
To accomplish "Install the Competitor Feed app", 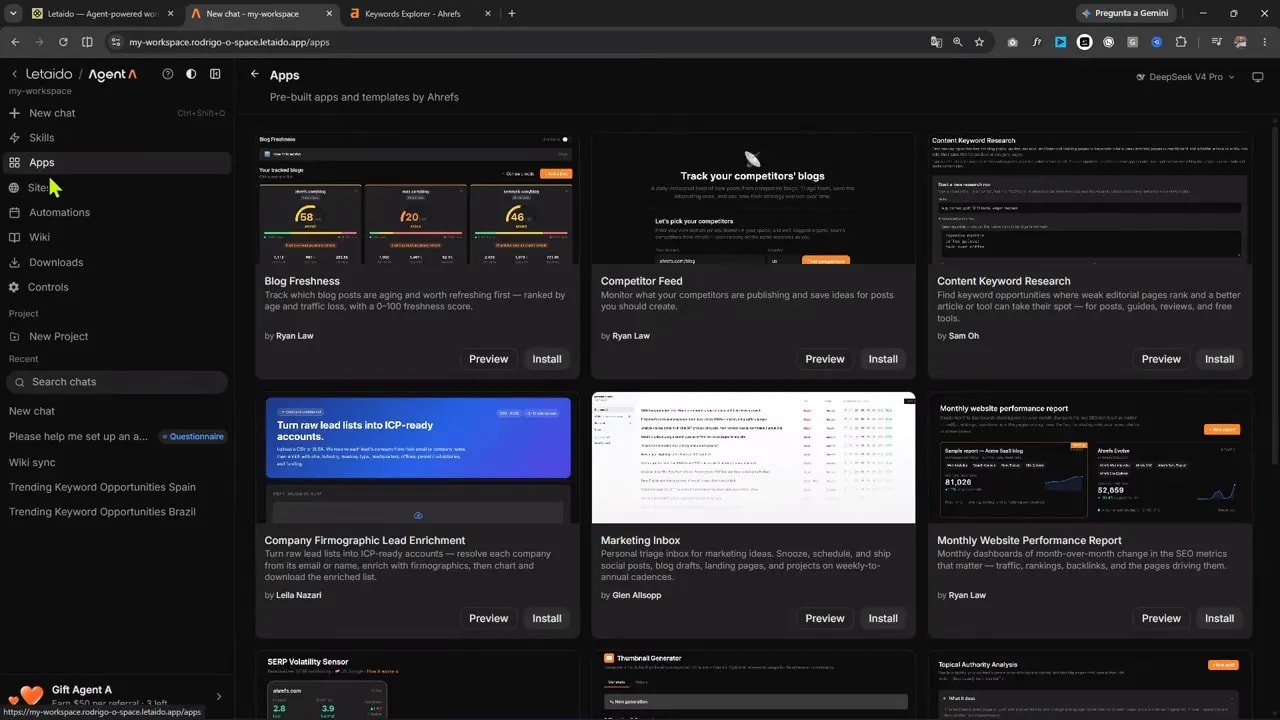I will click(883, 359).
